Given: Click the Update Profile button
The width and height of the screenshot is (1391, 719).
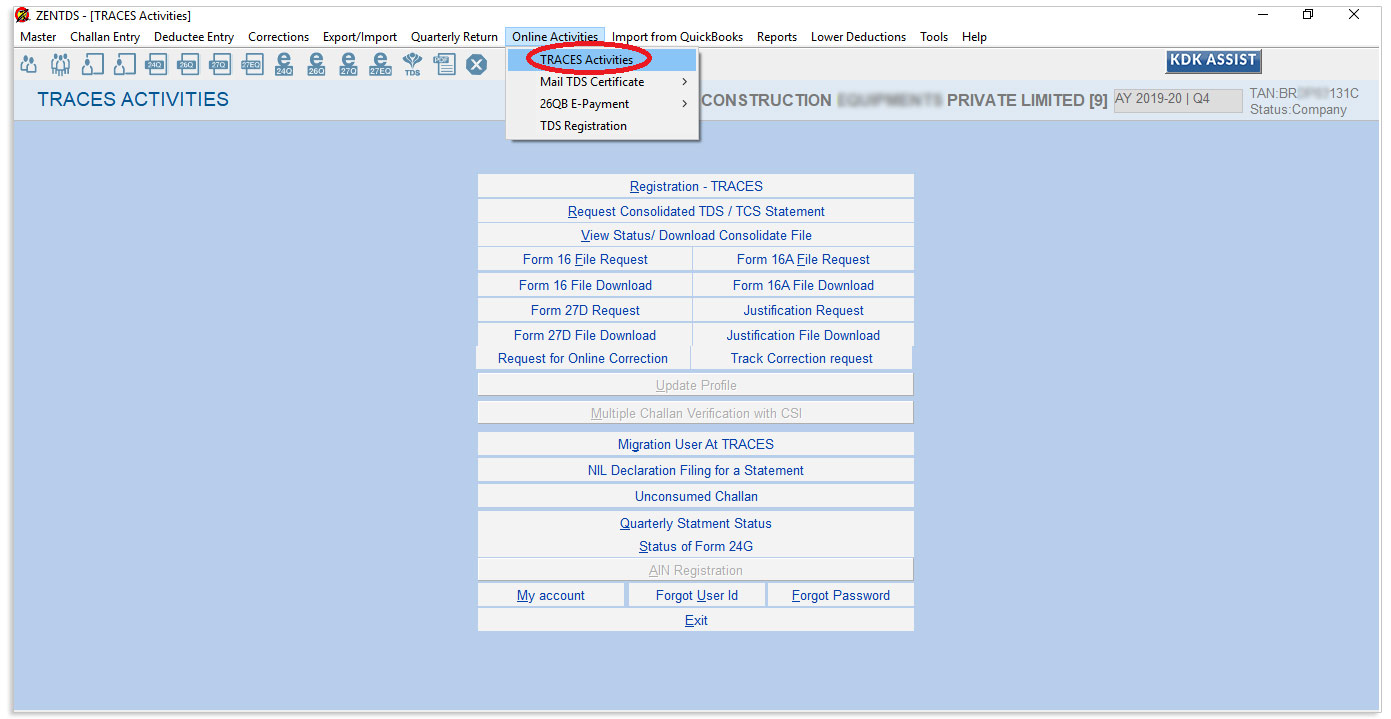Looking at the screenshot, I should click(696, 385).
